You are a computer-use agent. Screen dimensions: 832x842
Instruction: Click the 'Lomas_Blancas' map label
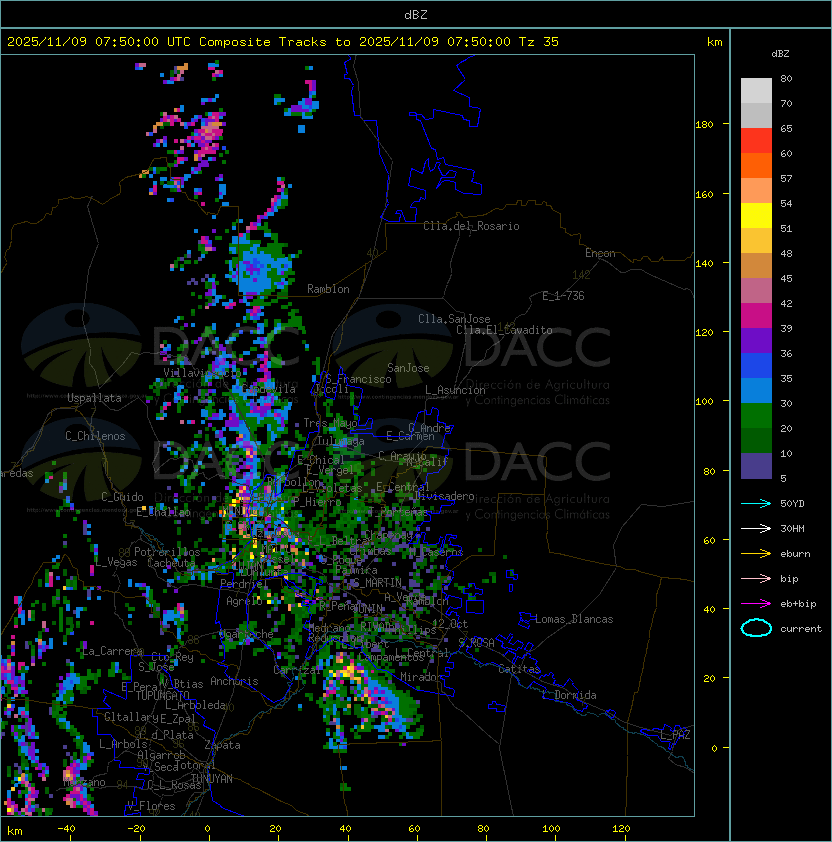(x=574, y=619)
